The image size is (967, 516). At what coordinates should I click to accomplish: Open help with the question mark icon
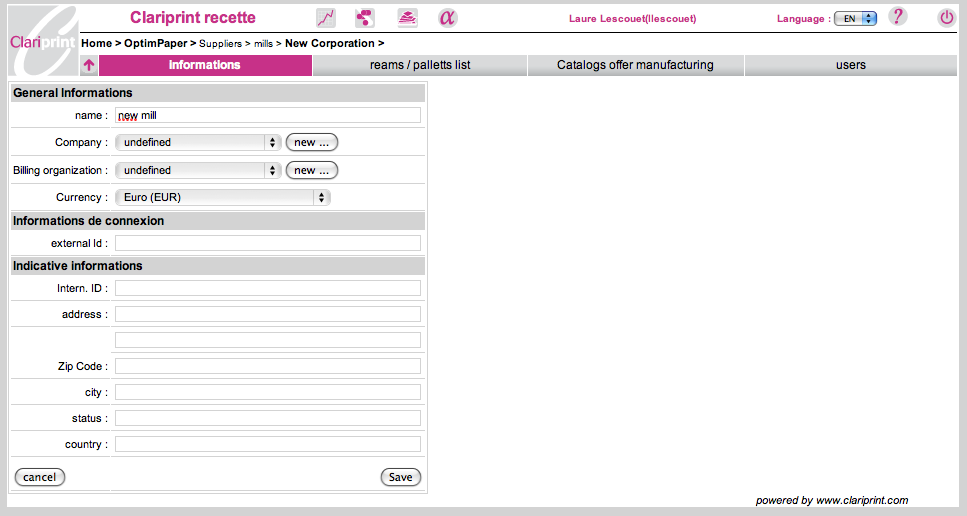coord(898,17)
